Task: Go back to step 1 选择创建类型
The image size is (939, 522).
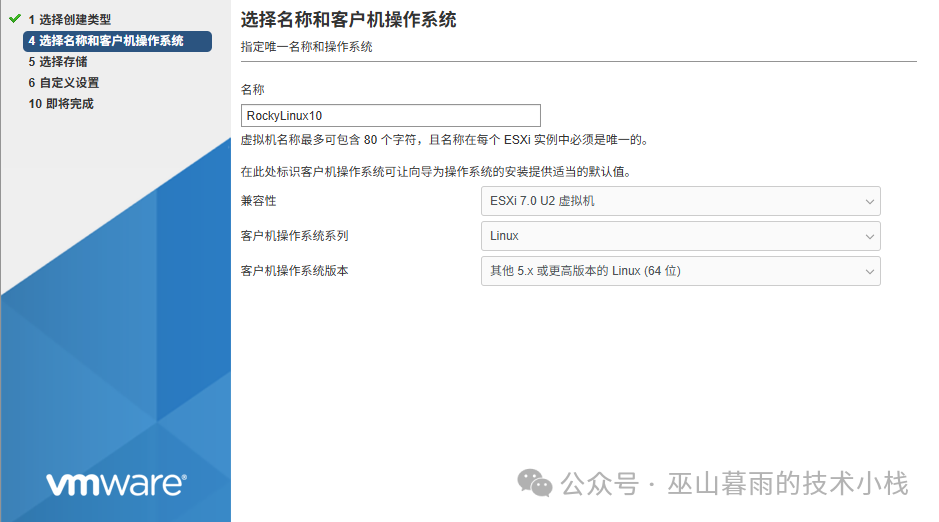Action: 70,20
